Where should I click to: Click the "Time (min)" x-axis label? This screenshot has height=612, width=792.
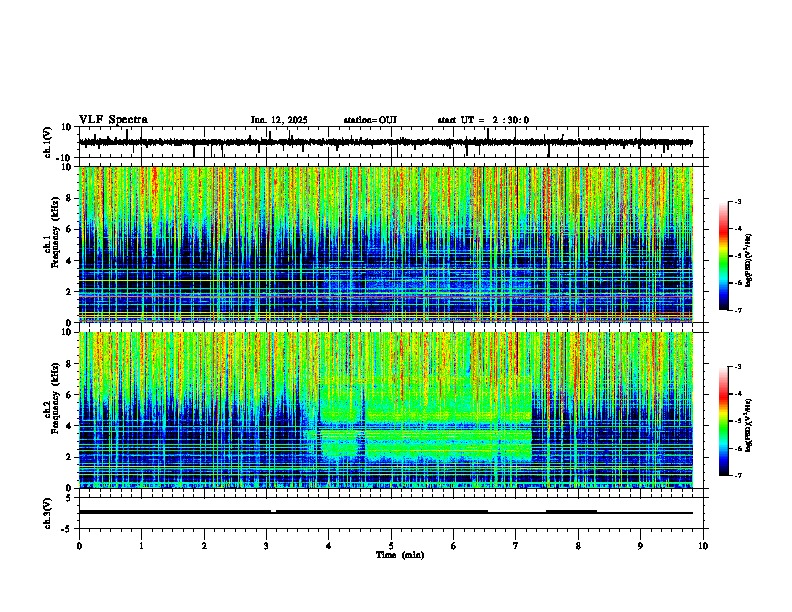pyautogui.click(x=400, y=555)
